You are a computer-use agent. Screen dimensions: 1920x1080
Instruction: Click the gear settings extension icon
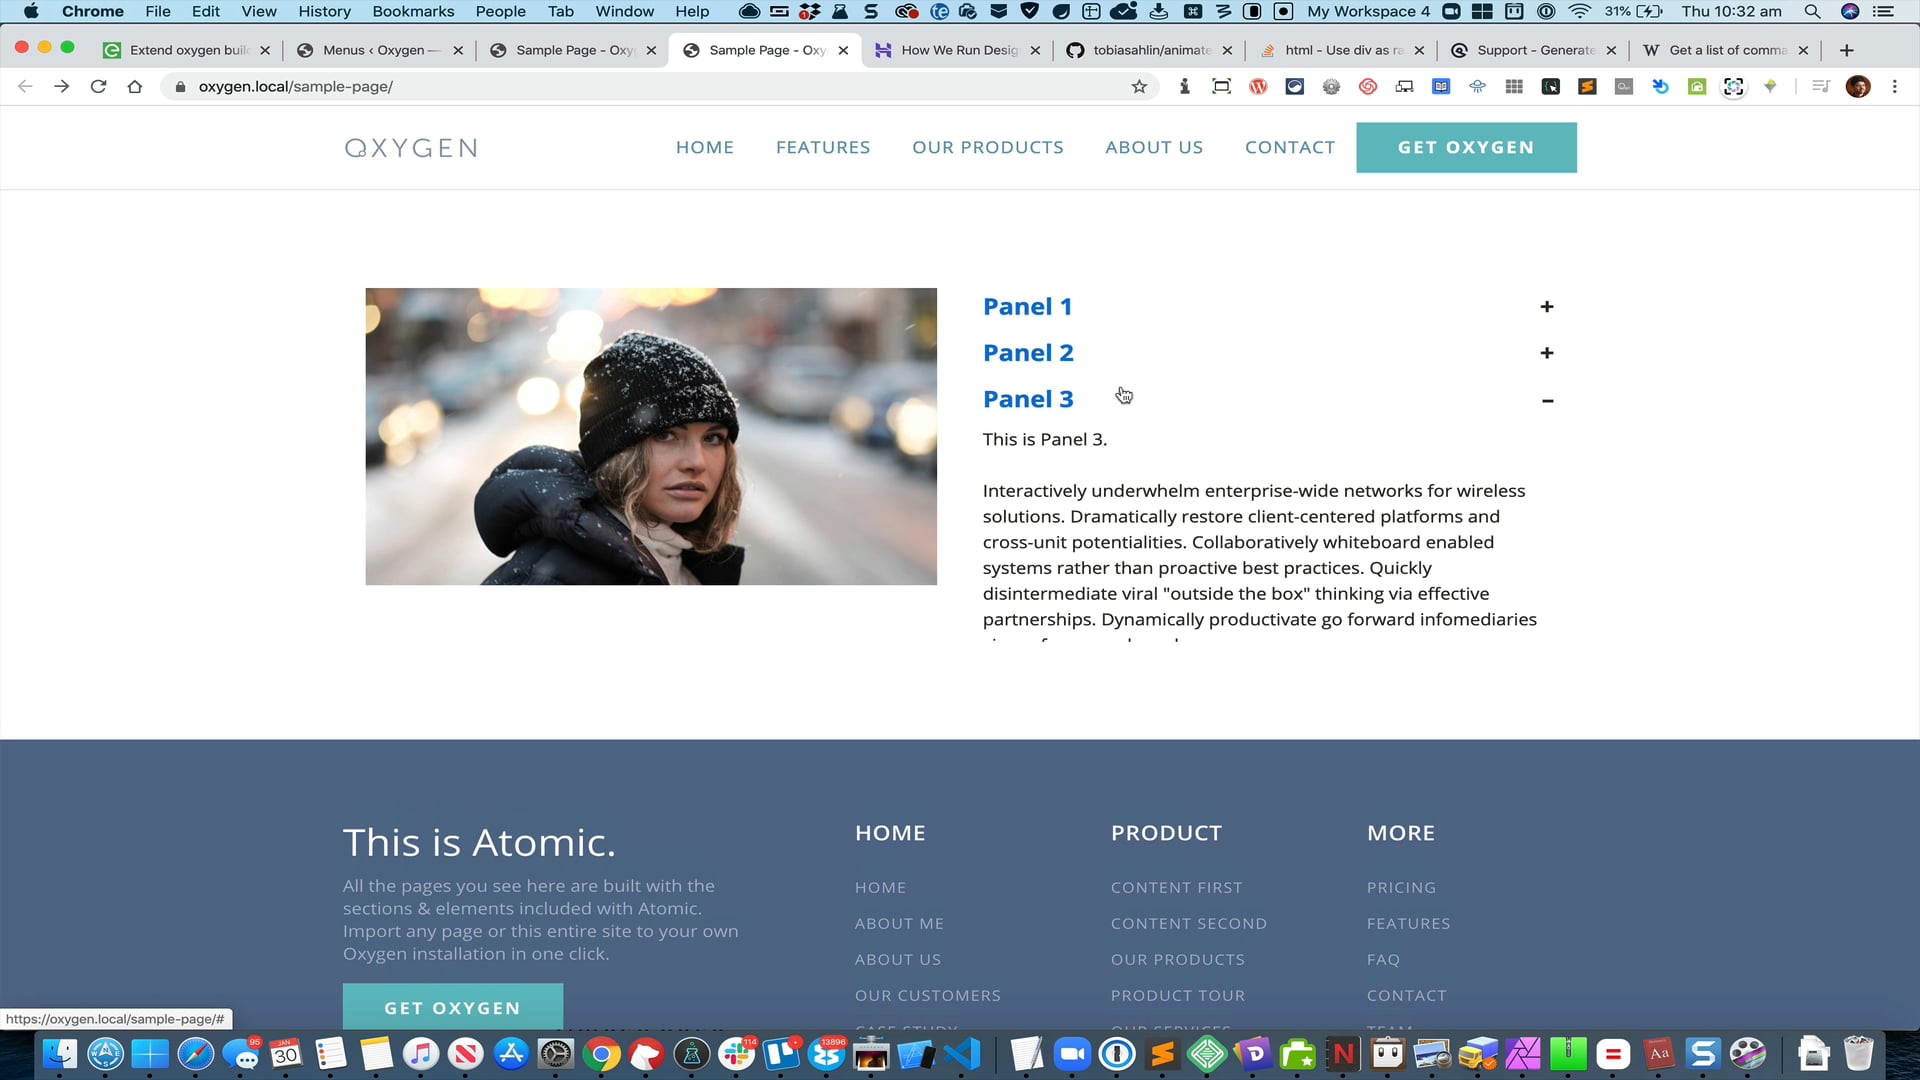(x=1331, y=87)
